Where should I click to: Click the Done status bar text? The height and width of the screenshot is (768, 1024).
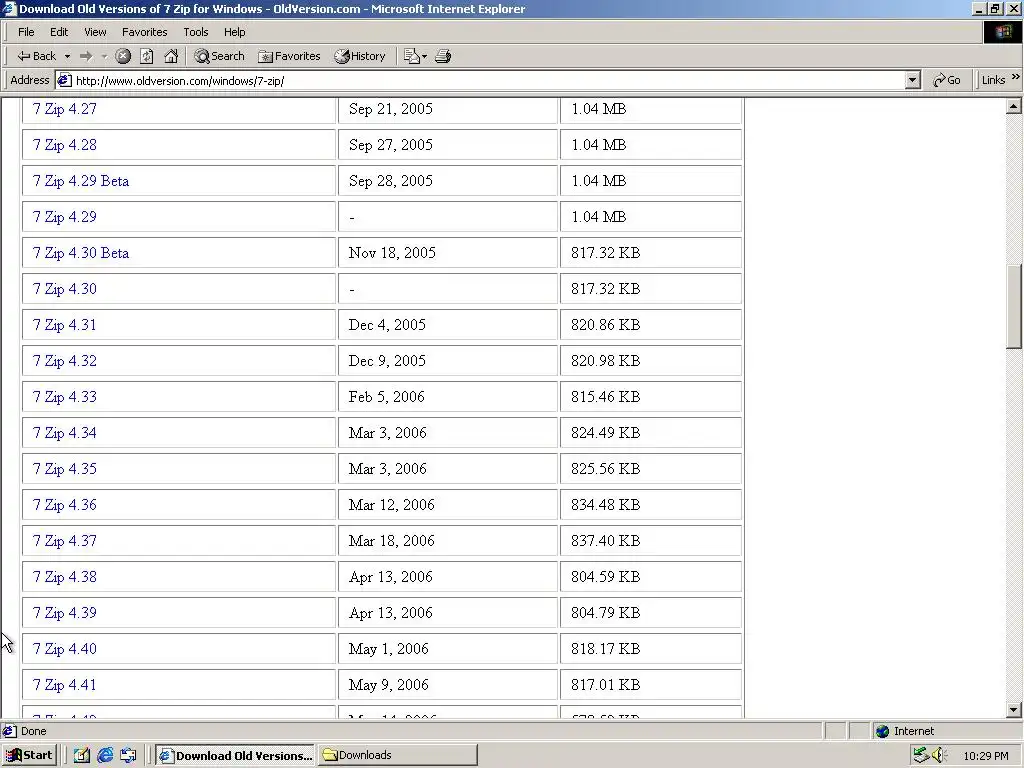[33, 731]
